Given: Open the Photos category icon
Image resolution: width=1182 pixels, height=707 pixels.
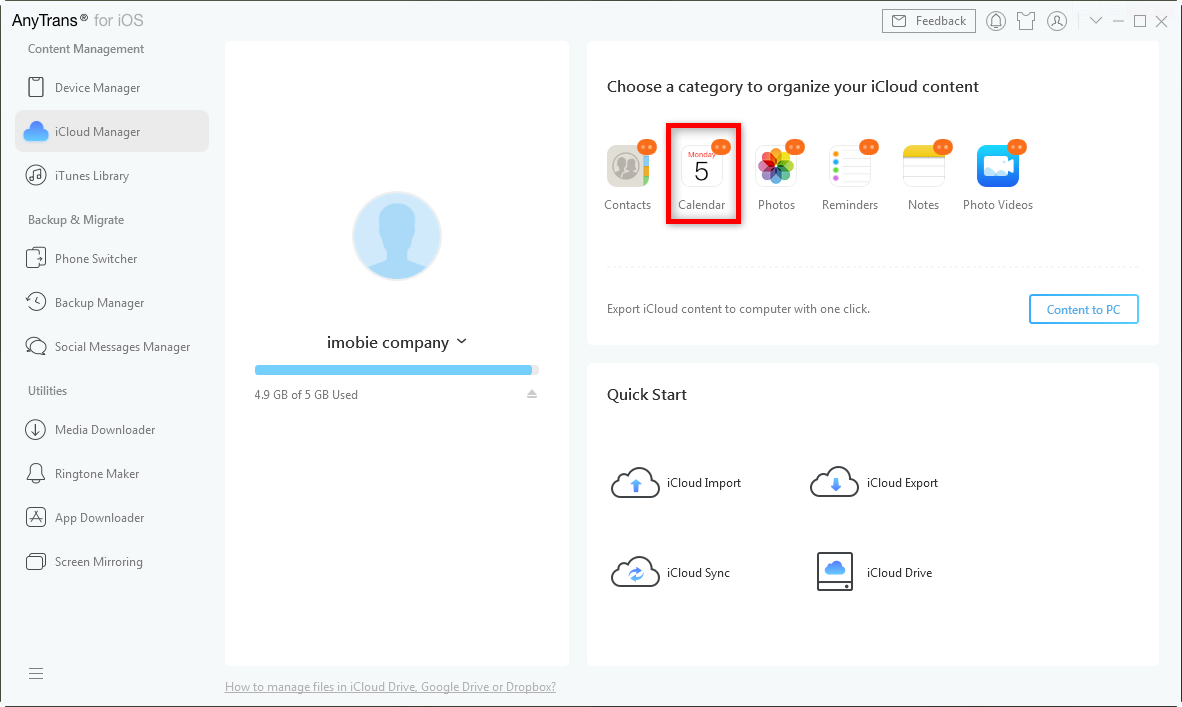Looking at the screenshot, I should click(776, 166).
